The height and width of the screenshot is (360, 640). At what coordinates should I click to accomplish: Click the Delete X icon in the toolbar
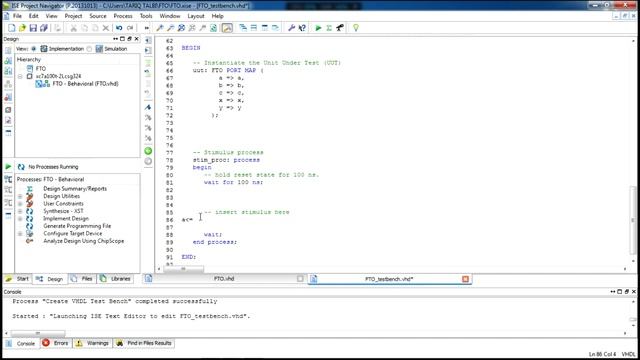coord(106,28)
